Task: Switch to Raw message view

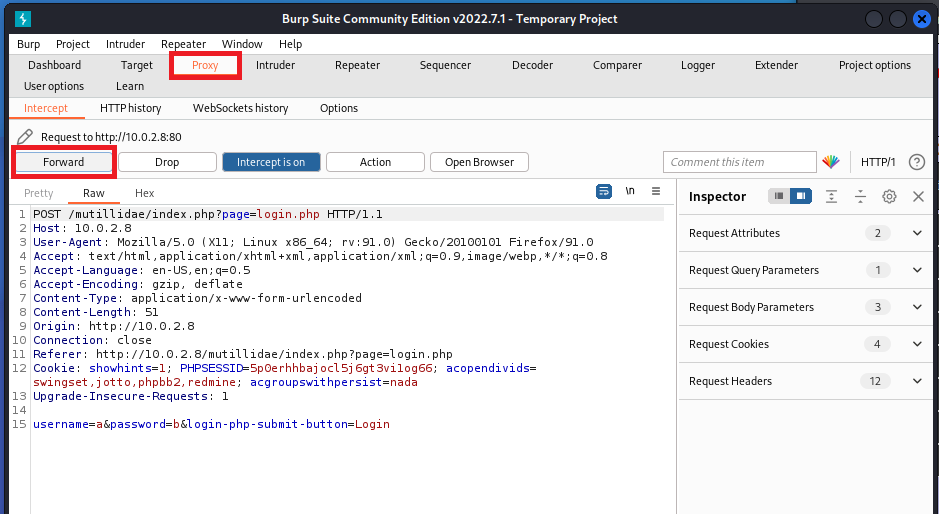Action: click(93, 193)
